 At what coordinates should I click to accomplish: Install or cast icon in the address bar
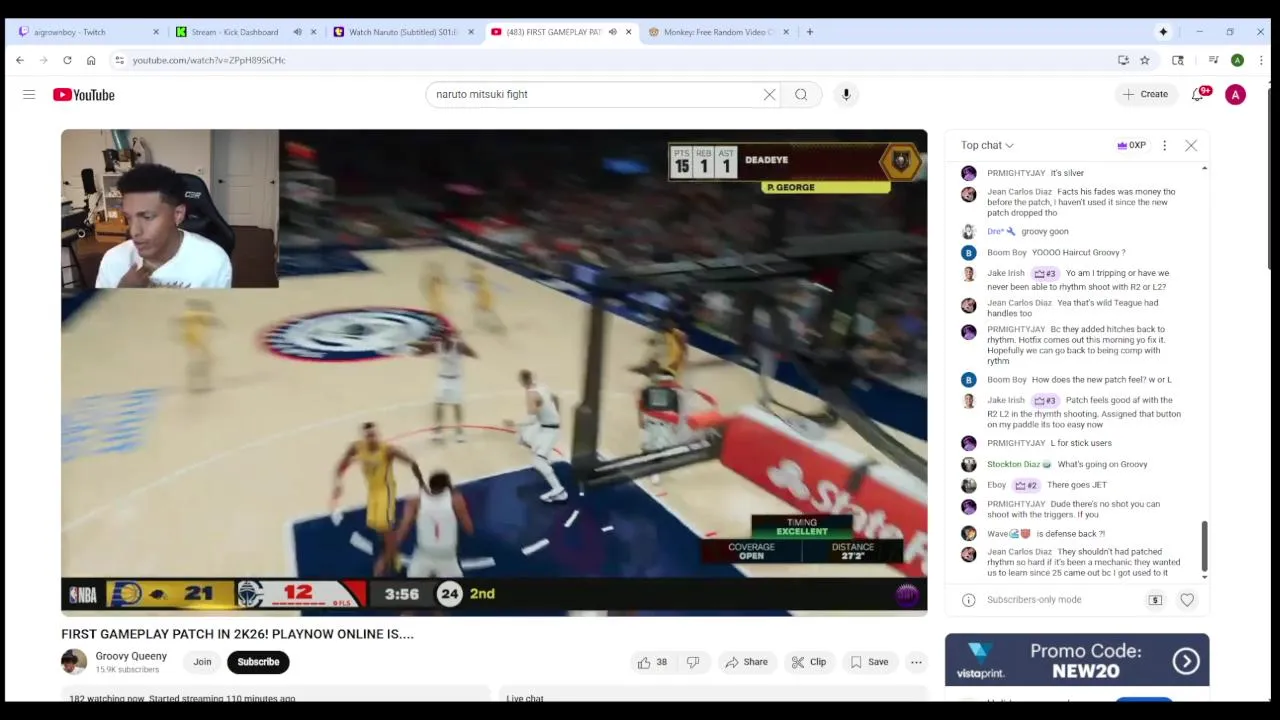1123,60
